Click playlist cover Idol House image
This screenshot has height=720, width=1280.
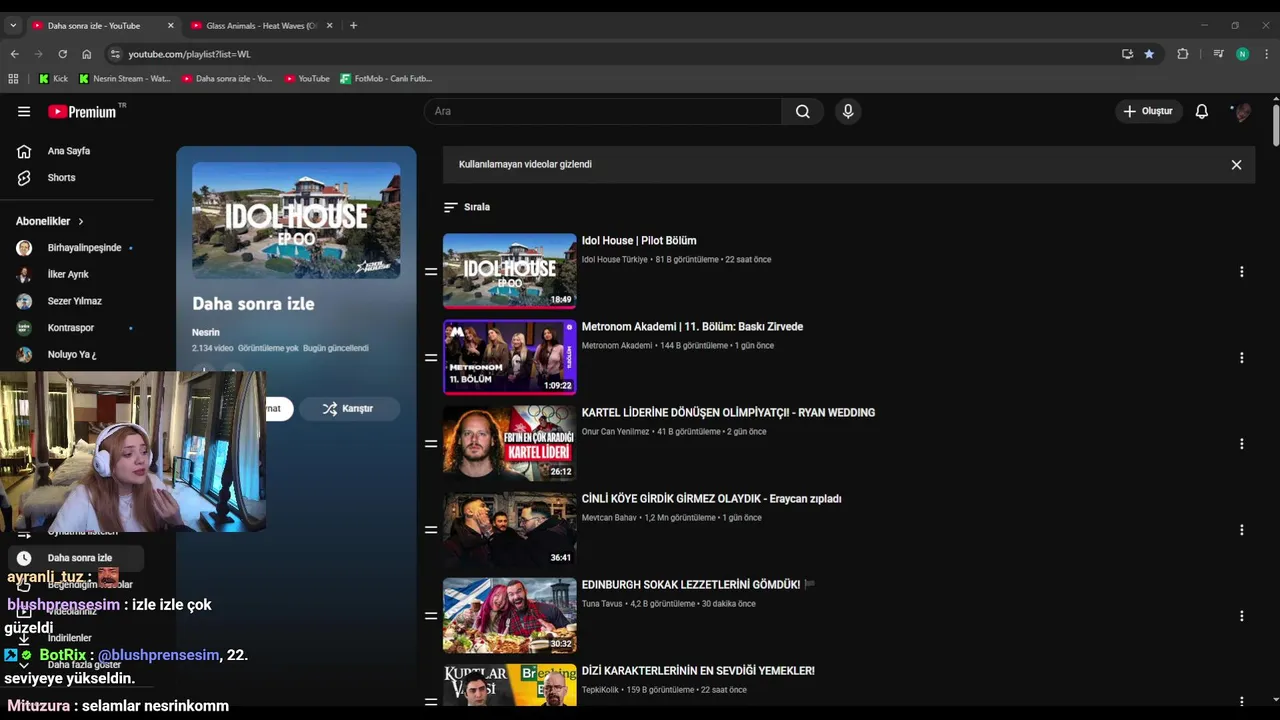[296, 220]
